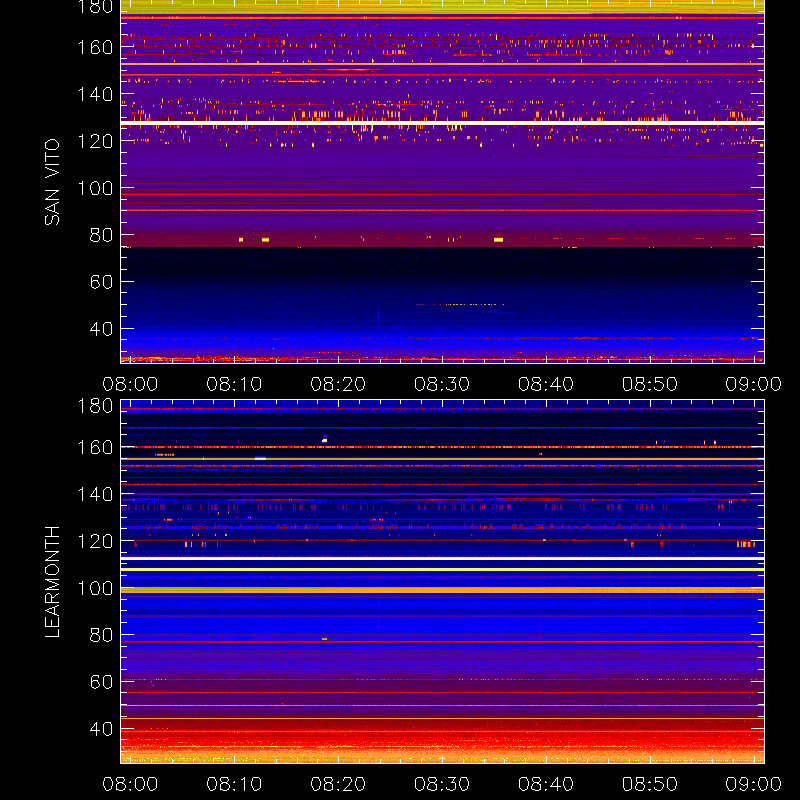Image resolution: width=800 pixels, height=800 pixels.
Task: Select the 40 tick label on SAN VITO plot
Action: (101, 329)
